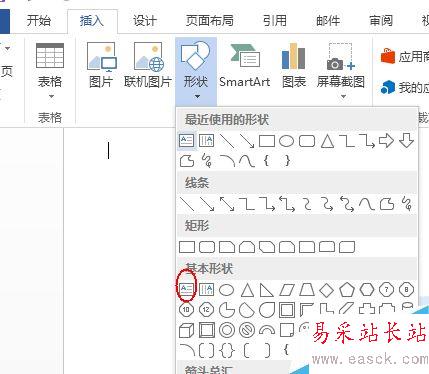Select elbow double-arrow connector in 线条
The image size is (429, 374).
coord(287,204)
